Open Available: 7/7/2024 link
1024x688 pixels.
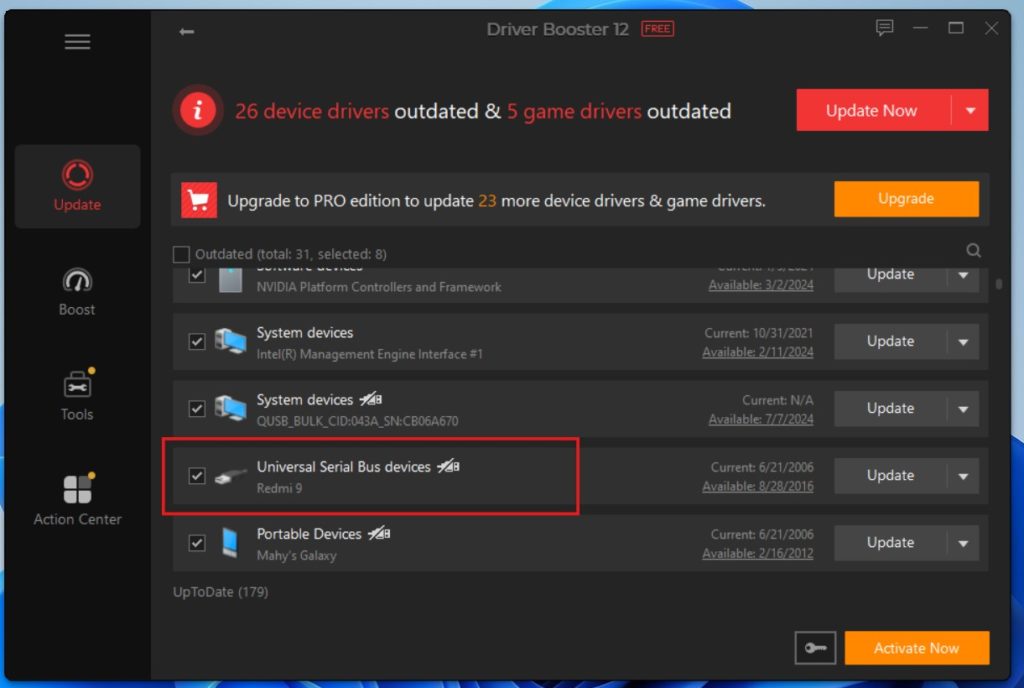(761, 419)
